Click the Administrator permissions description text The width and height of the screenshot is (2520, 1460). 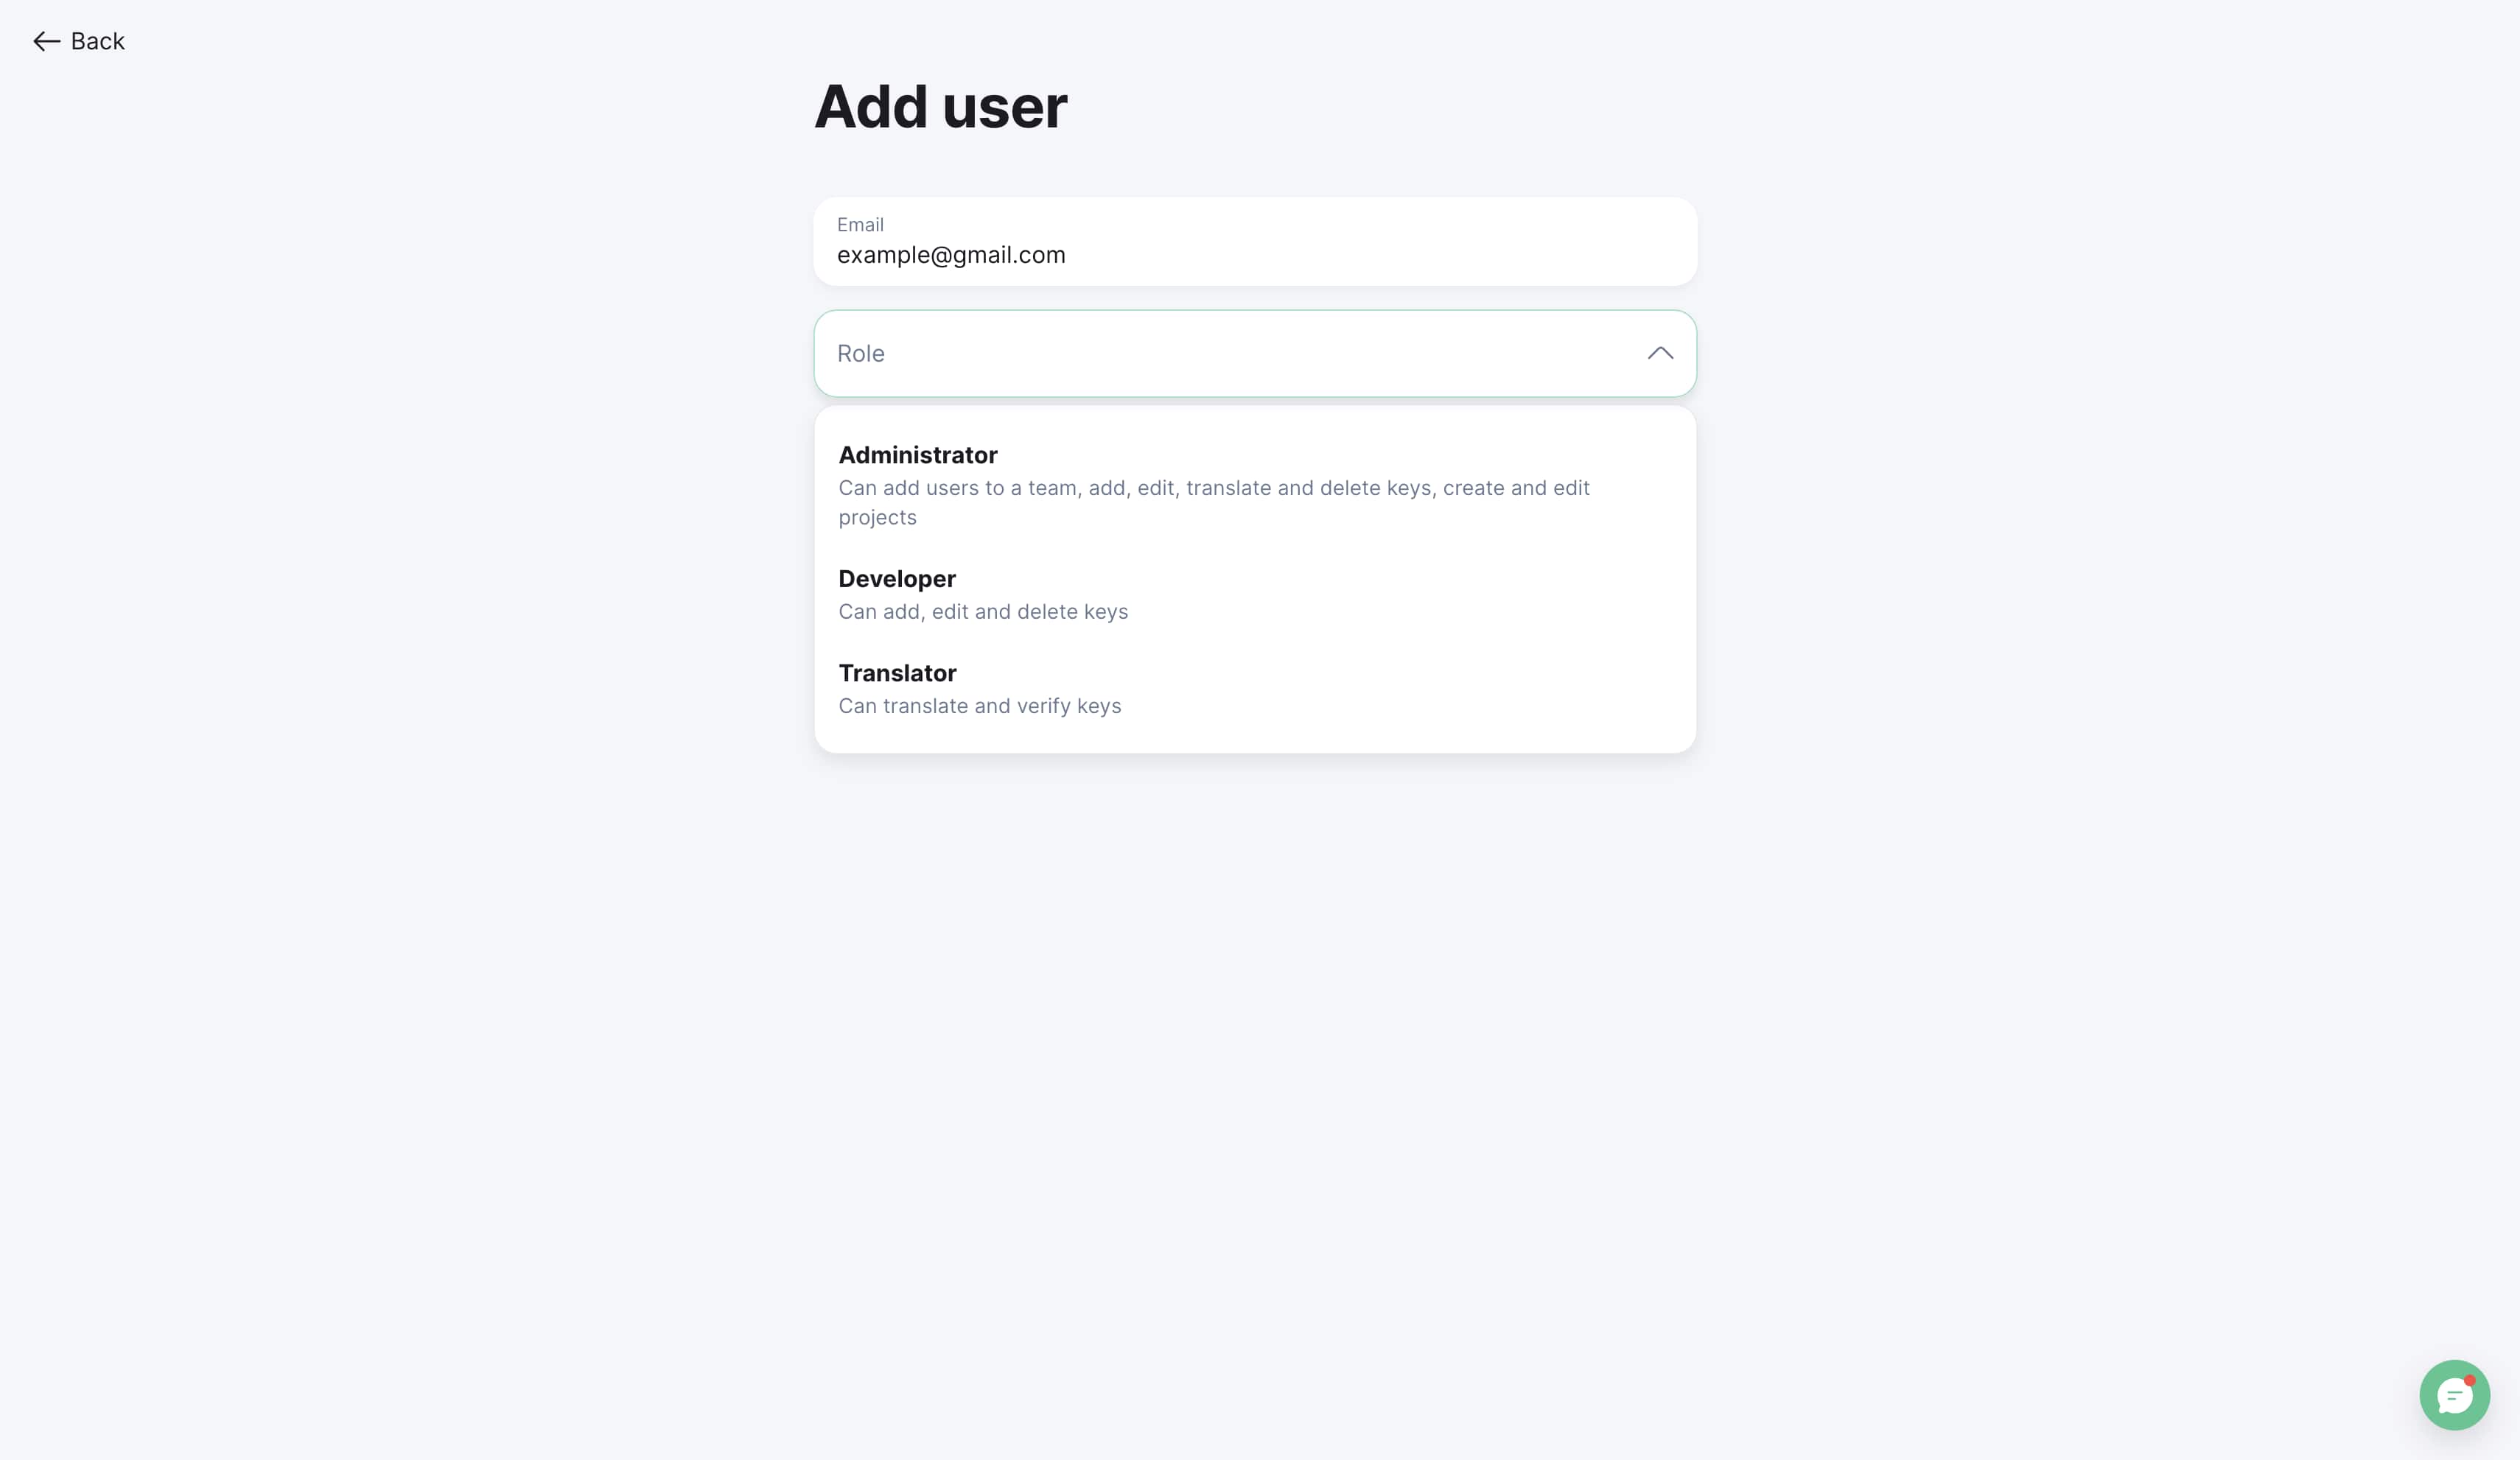(1214, 503)
